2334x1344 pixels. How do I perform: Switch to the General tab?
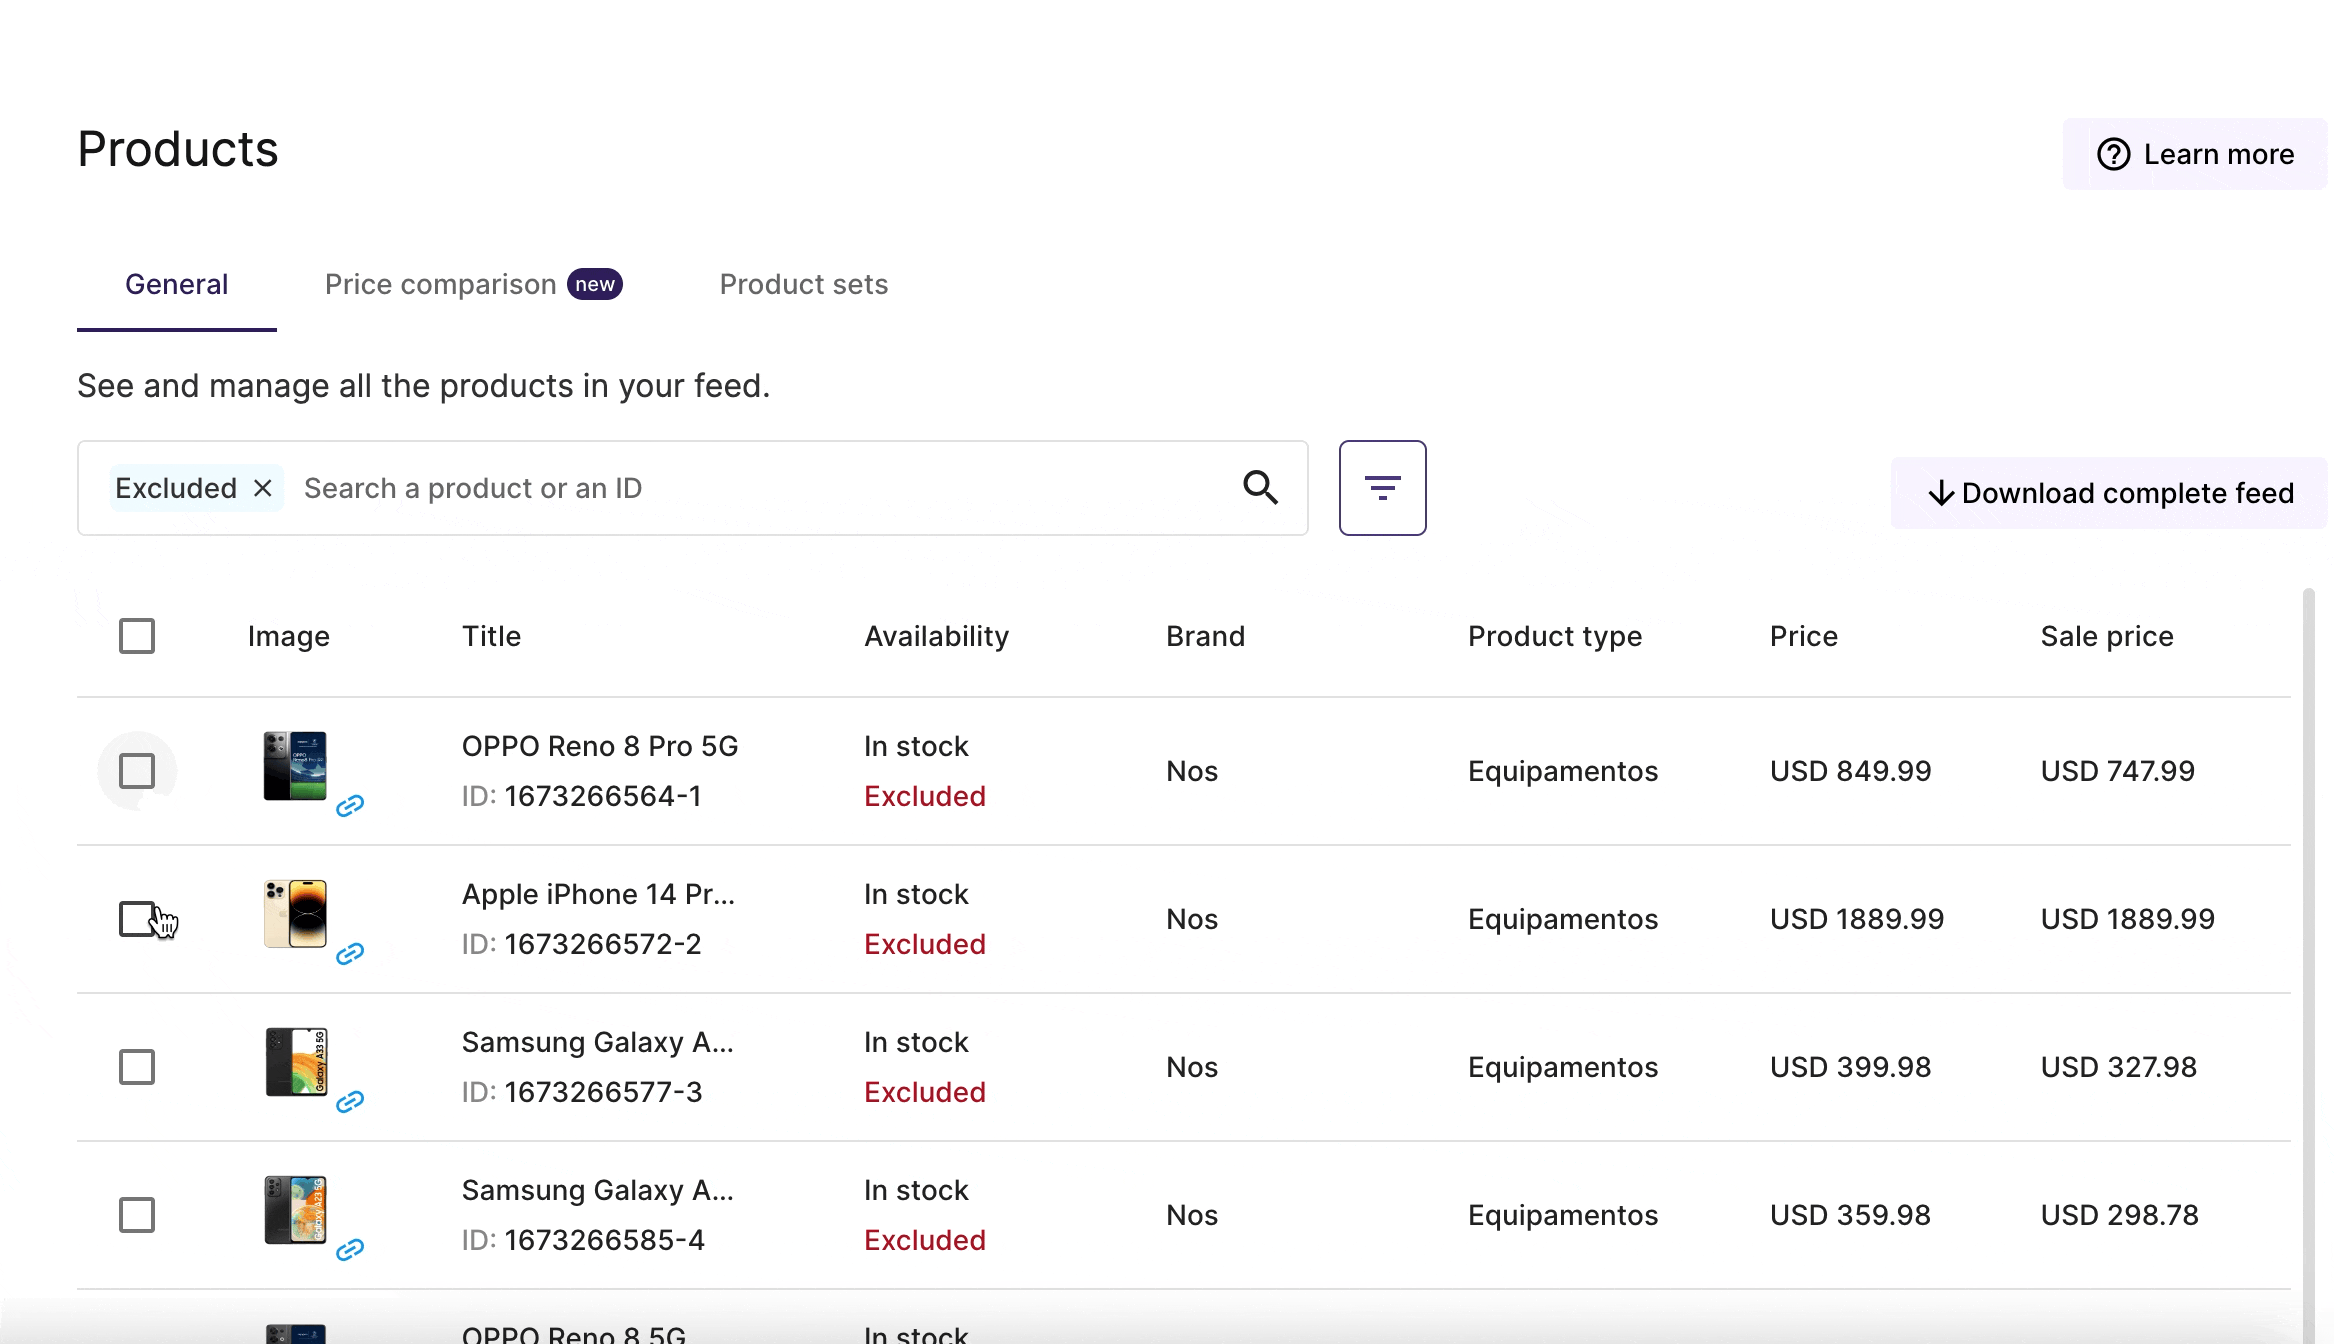pos(176,285)
